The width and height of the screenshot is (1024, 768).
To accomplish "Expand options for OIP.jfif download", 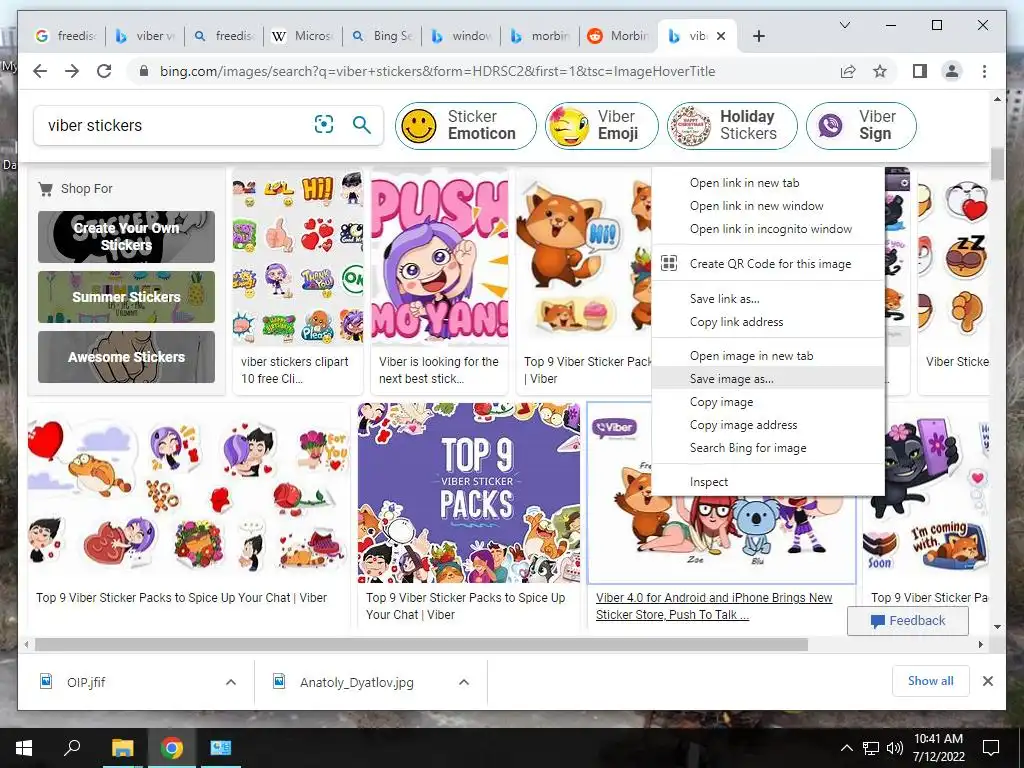I will [231, 682].
